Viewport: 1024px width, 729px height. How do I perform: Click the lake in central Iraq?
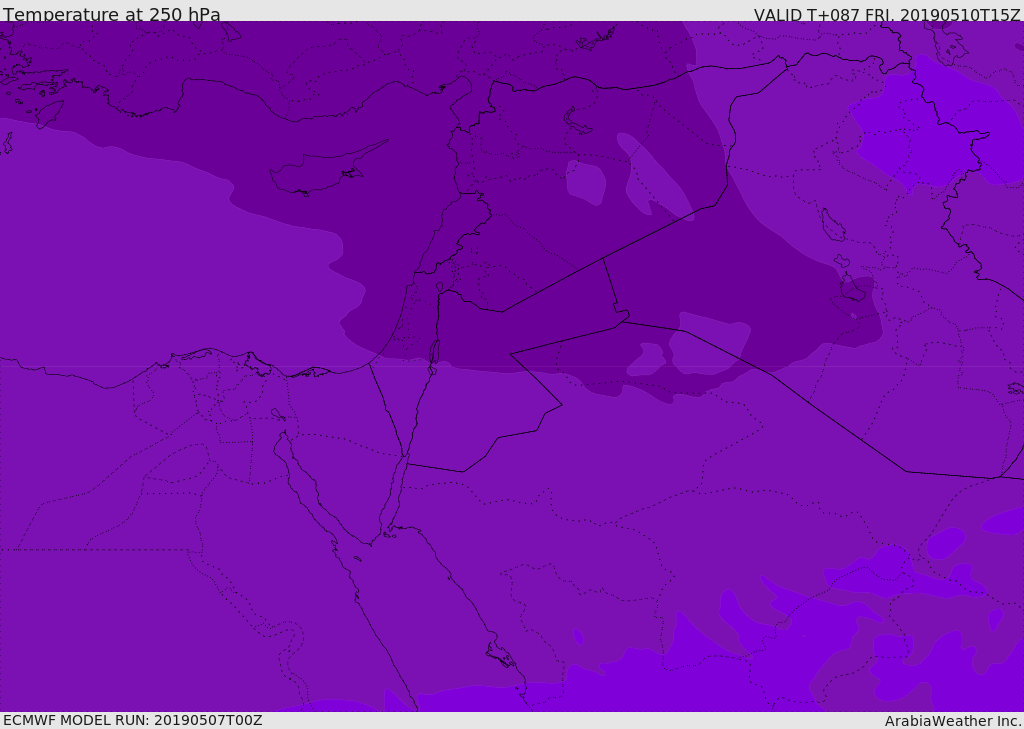point(831,225)
